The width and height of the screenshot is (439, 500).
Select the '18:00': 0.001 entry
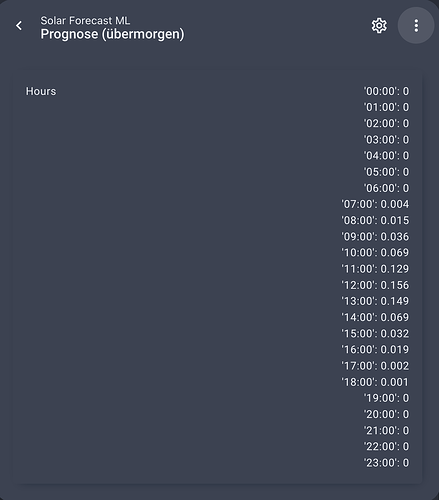point(375,382)
